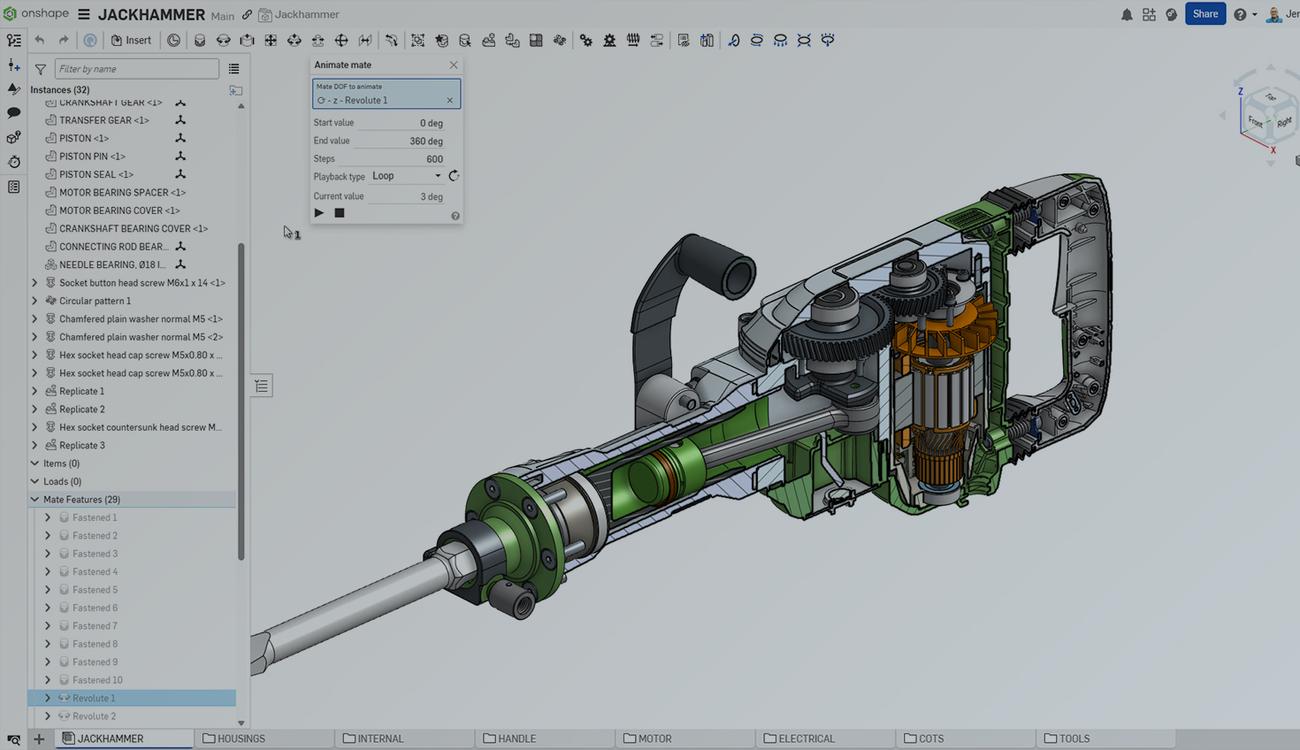Stop the mate animation playback
Viewport: 1300px width, 750px height.
tap(339, 212)
